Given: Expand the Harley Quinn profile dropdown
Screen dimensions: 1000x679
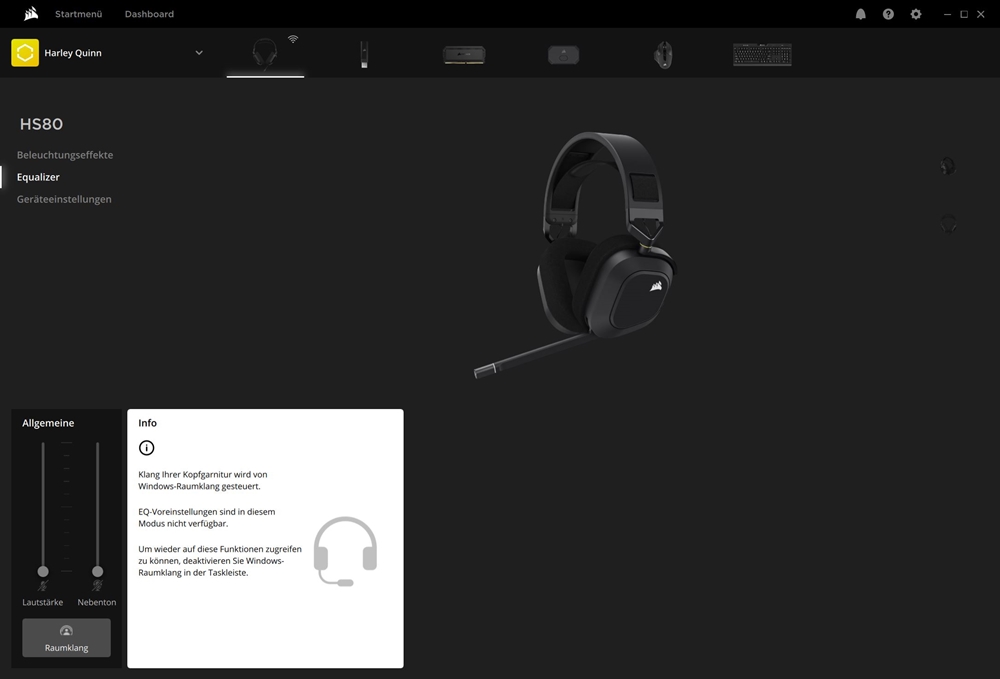Looking at the screenshot, I should click(199, 53).
